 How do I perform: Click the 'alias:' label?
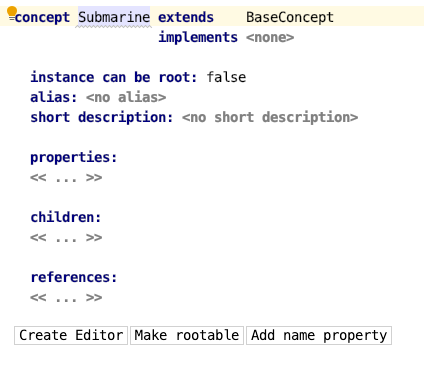[x=54, y=97]
